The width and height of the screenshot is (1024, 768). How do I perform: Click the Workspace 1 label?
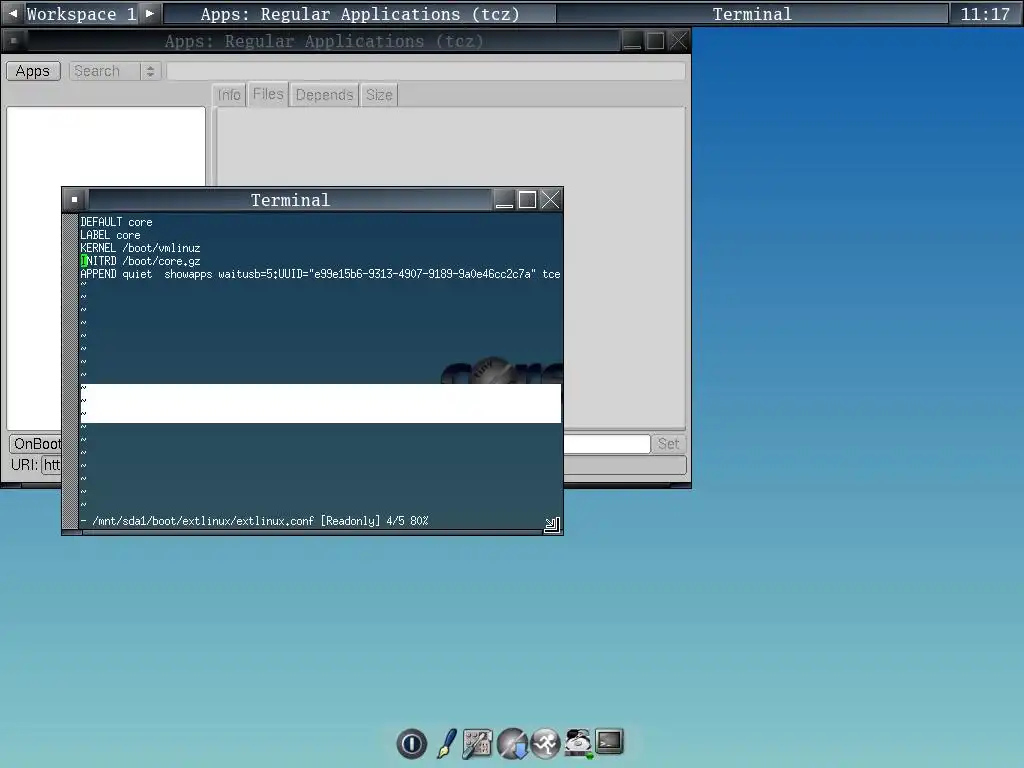(81, 14)
